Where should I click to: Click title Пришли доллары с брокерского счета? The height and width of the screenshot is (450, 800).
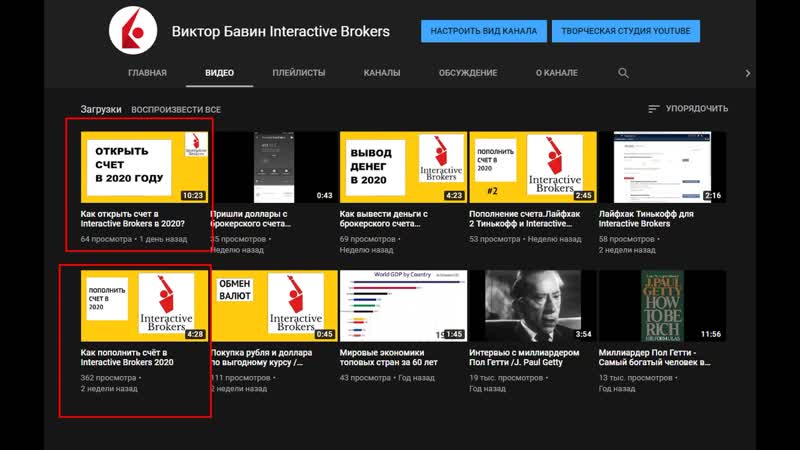(251, 219)
